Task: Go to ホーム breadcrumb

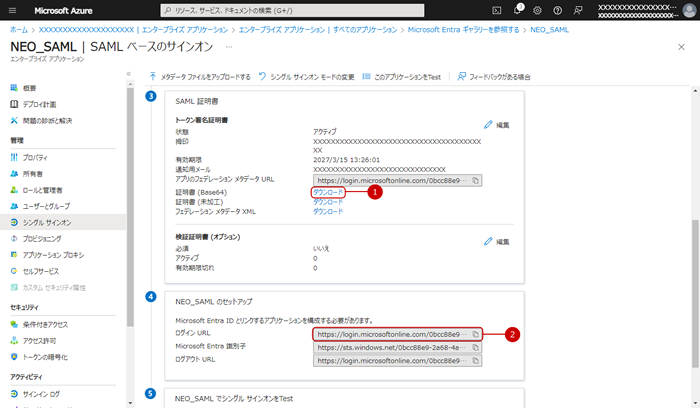Action: click(x=19, y=30)
